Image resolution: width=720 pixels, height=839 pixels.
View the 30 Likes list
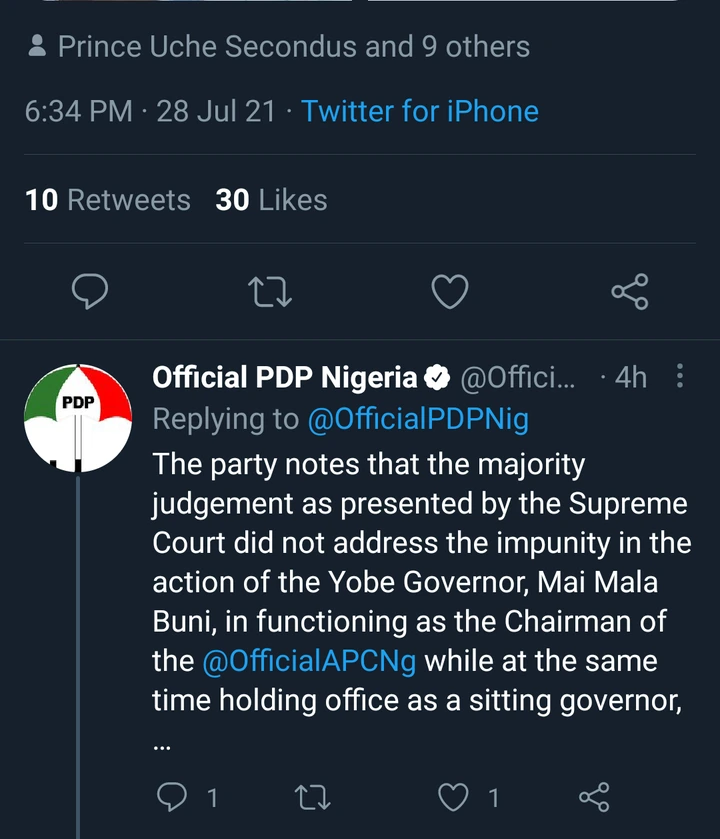point(271,200)
